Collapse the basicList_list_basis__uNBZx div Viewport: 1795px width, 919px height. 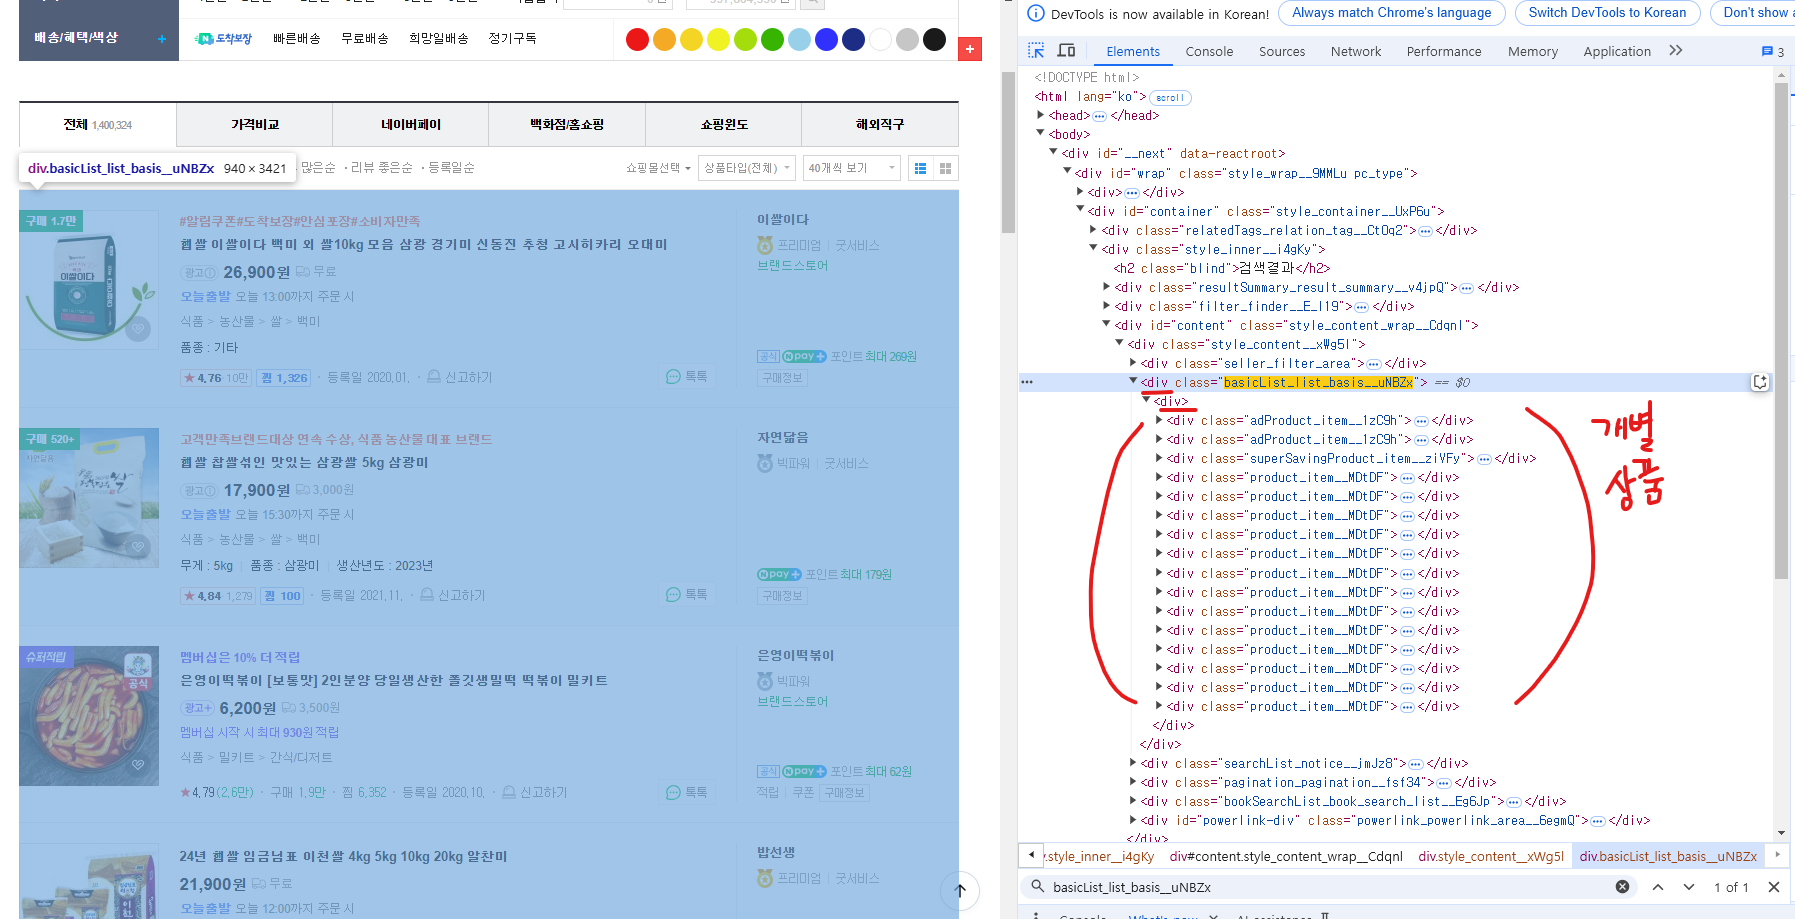point(1133,382)
